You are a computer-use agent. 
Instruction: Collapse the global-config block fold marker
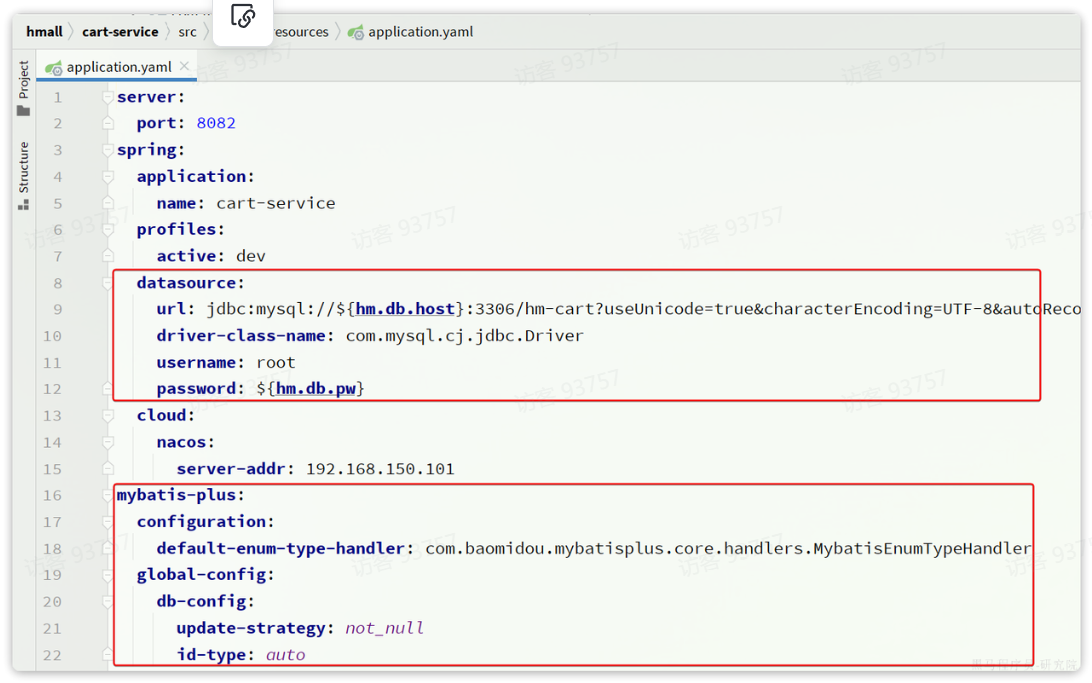click(x=108, y=575)
